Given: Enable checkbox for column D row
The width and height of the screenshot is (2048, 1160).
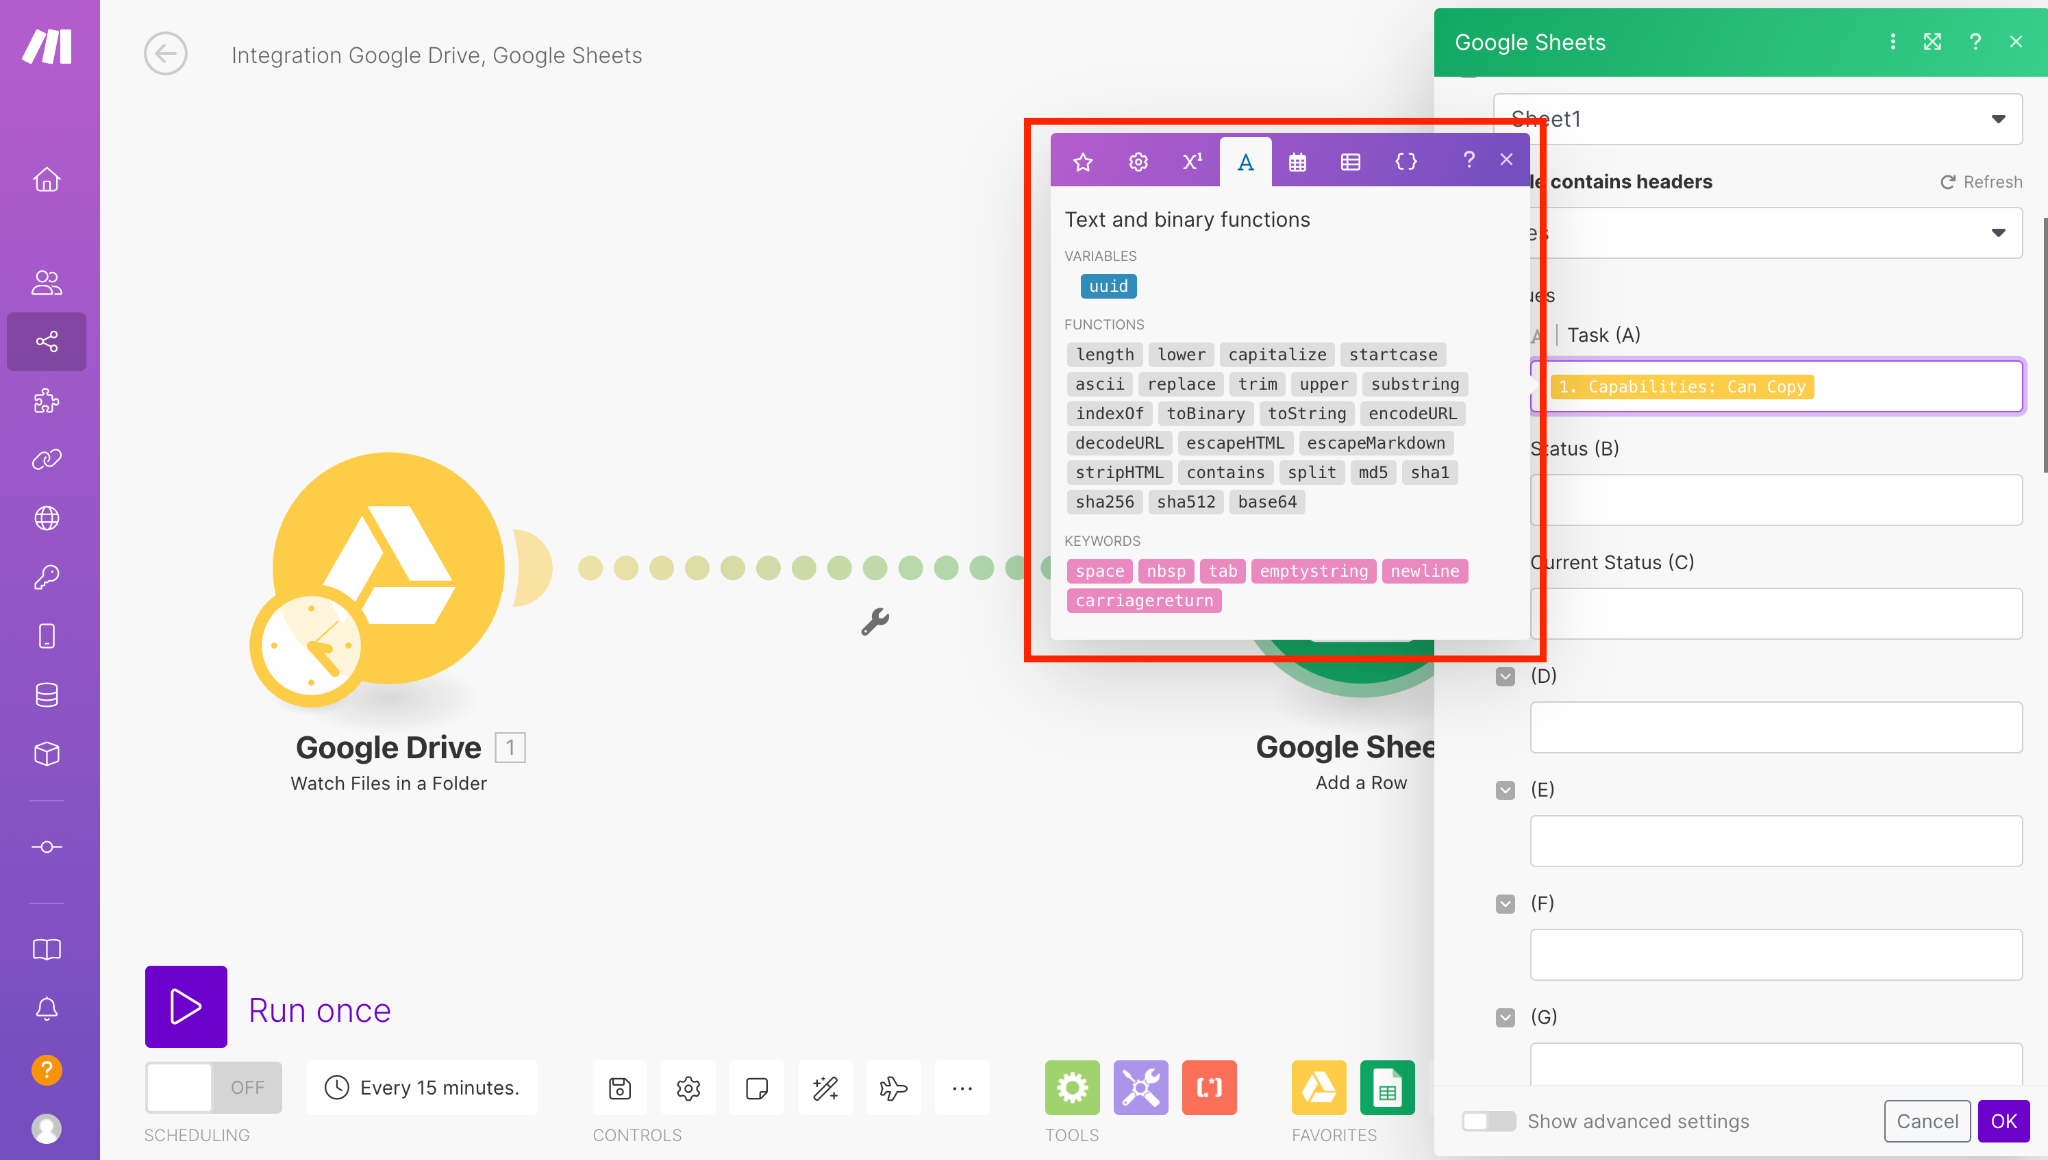Looking at the screenshot, I should point(1505,676).
